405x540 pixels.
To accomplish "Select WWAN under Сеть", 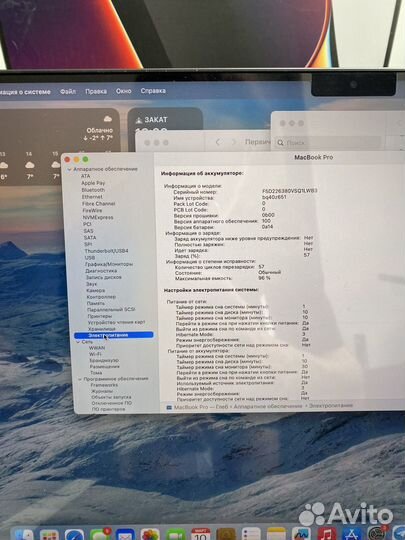I will click(97, 348).
